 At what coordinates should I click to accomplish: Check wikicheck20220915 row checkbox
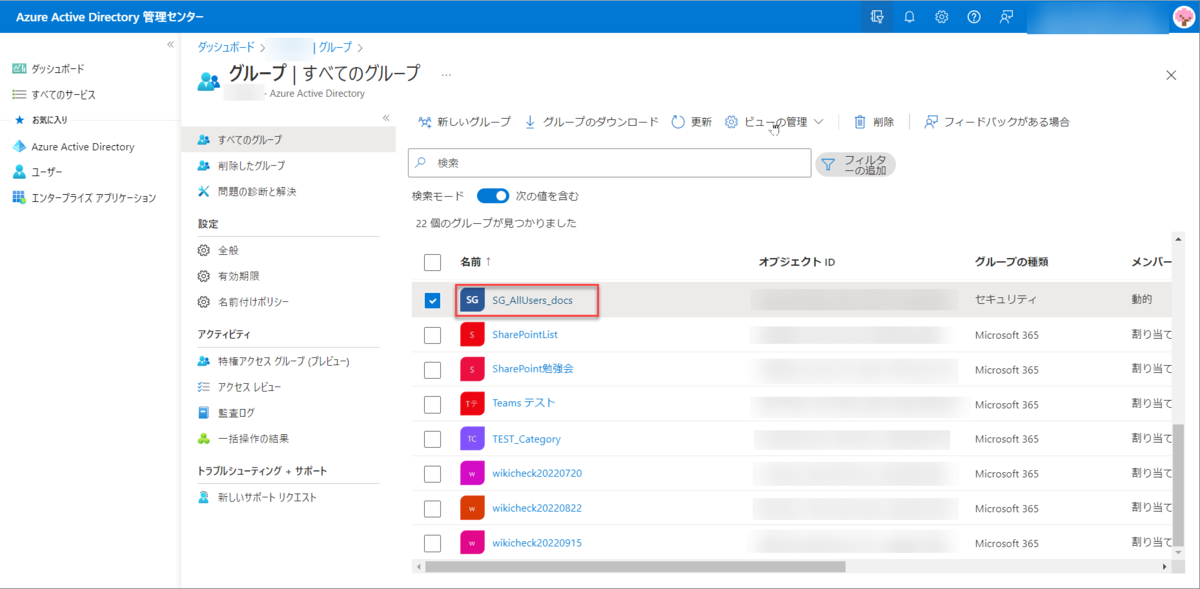(x=432, y=543)
